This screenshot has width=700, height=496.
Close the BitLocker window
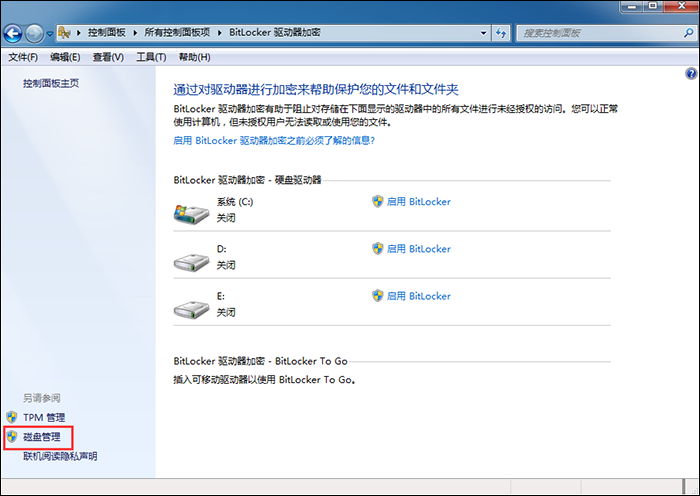(x=681, y=6)
